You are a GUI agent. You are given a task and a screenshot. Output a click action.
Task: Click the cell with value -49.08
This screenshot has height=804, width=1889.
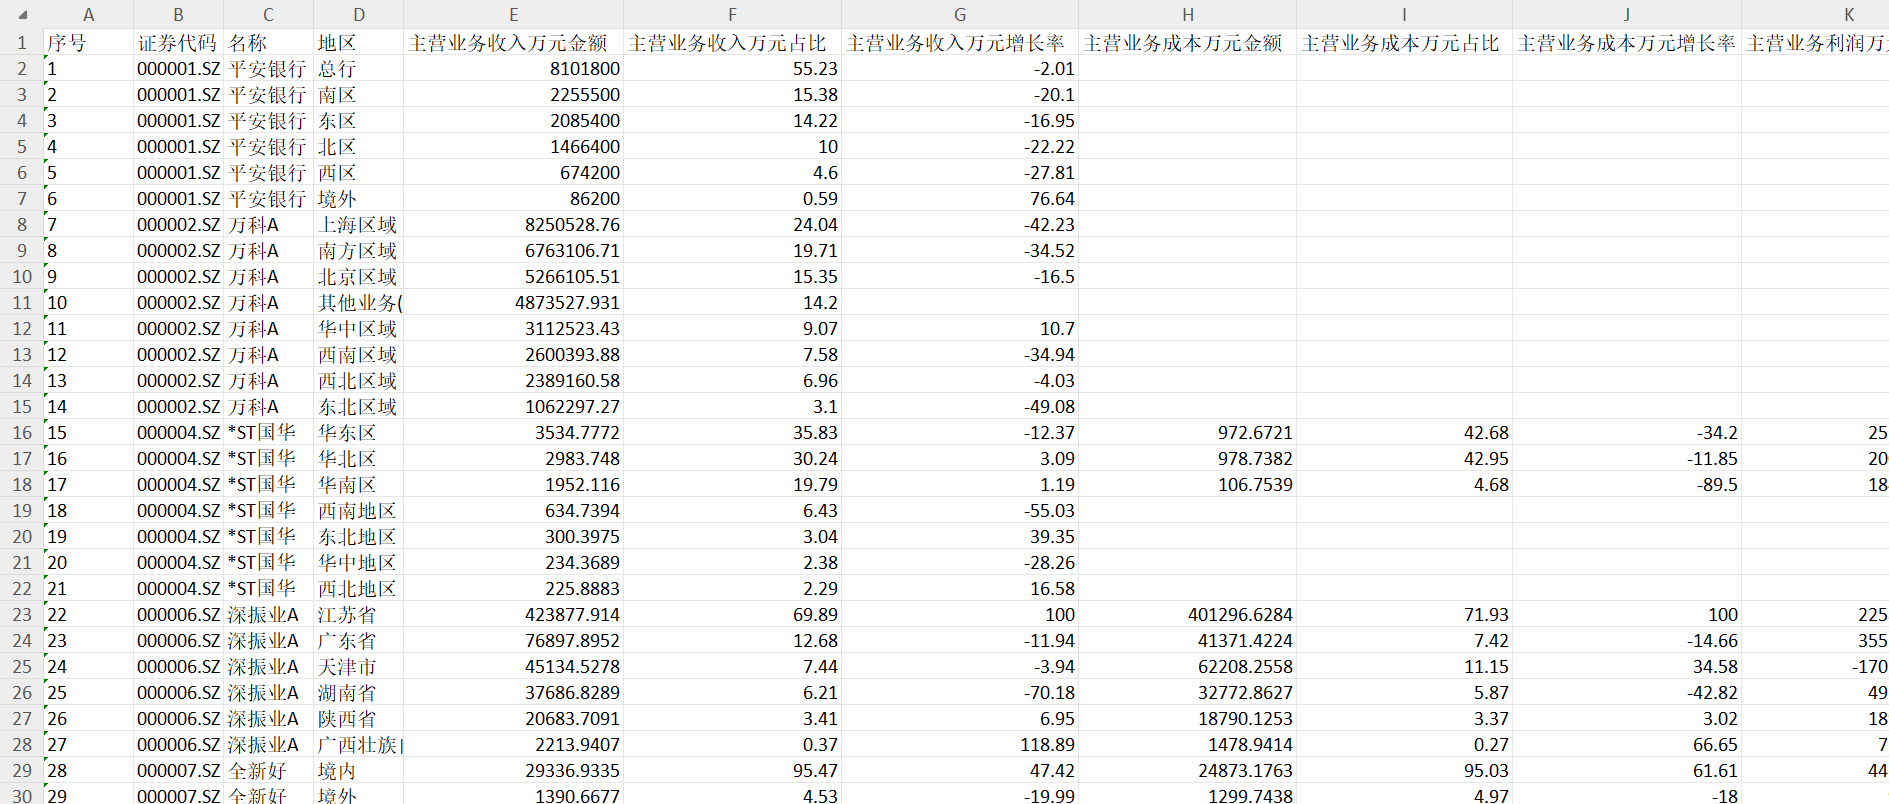point(960,407)
